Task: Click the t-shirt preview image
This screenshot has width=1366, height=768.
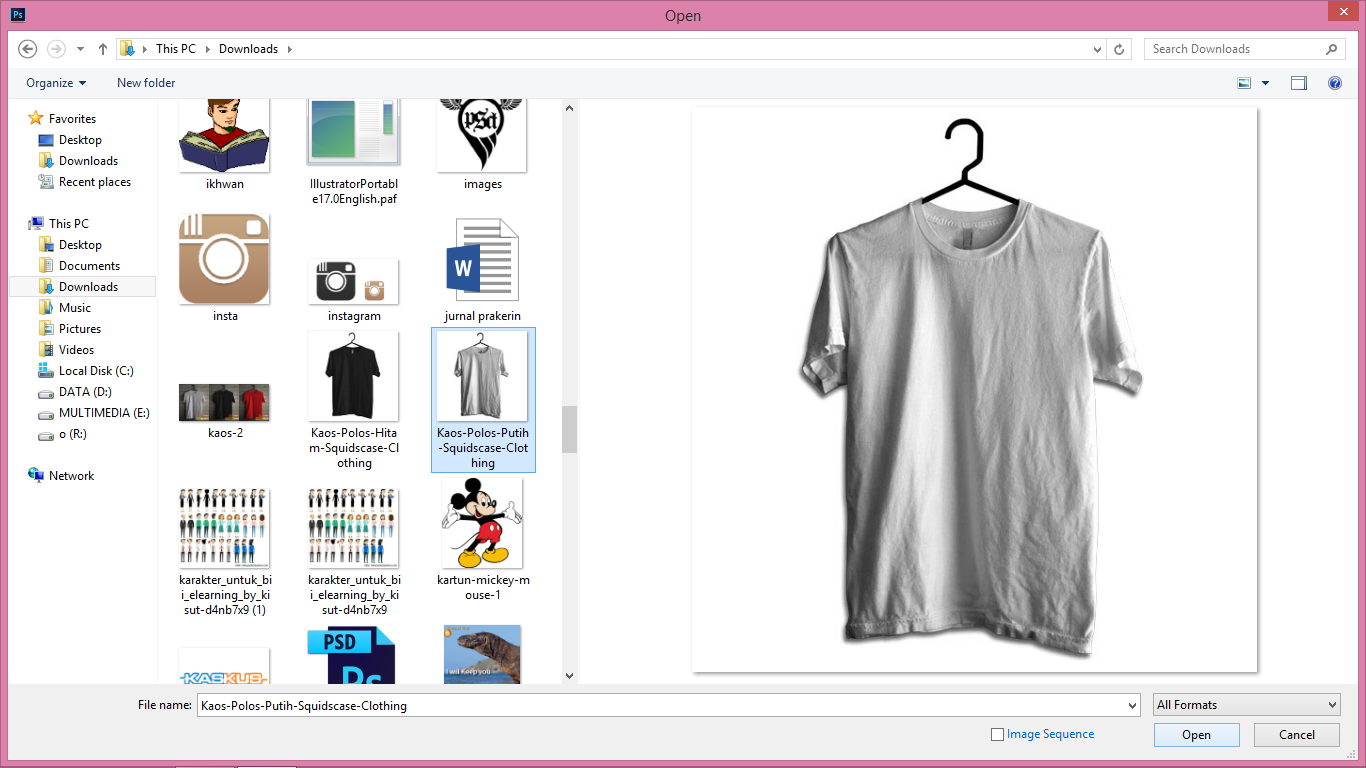Action: 974,390
